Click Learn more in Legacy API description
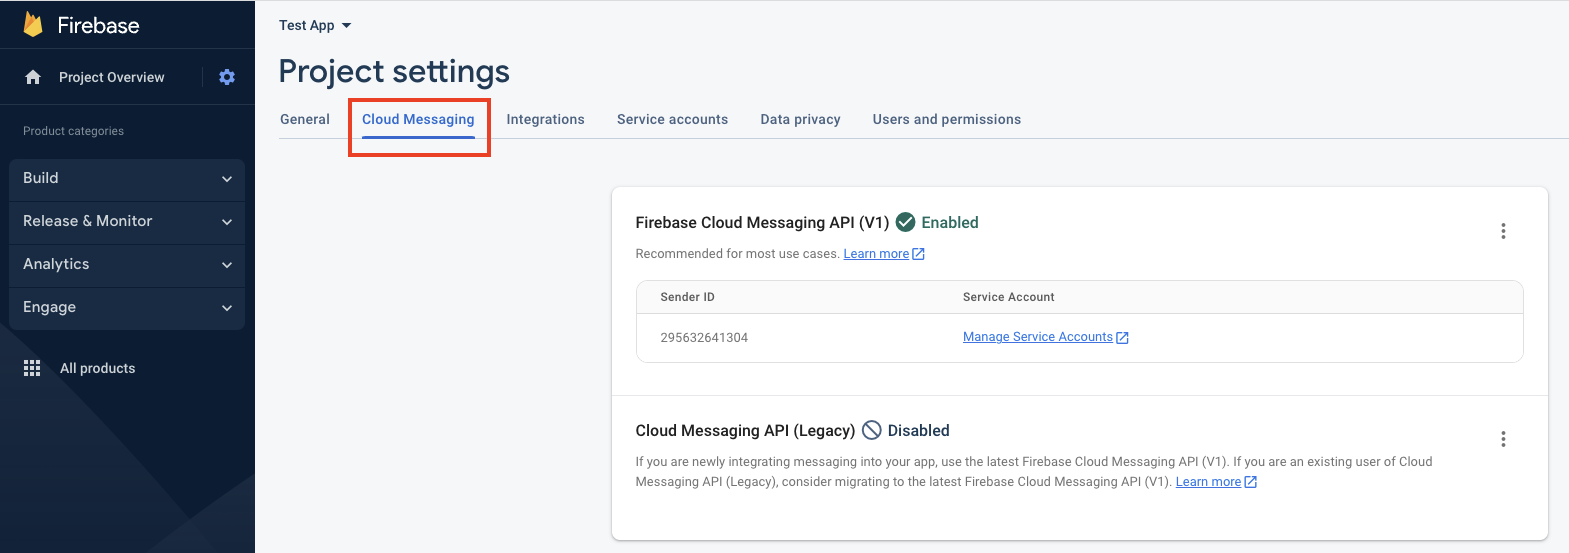Viewport: 1569px width, 553px height. [x=1208, y=482]
